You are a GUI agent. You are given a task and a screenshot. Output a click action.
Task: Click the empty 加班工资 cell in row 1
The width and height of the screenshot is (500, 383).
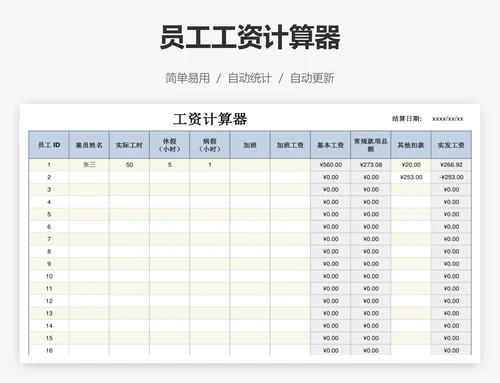290,165
